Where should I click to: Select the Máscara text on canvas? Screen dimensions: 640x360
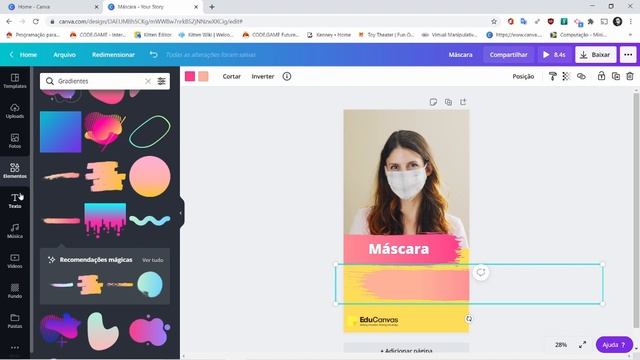(399, 249)
